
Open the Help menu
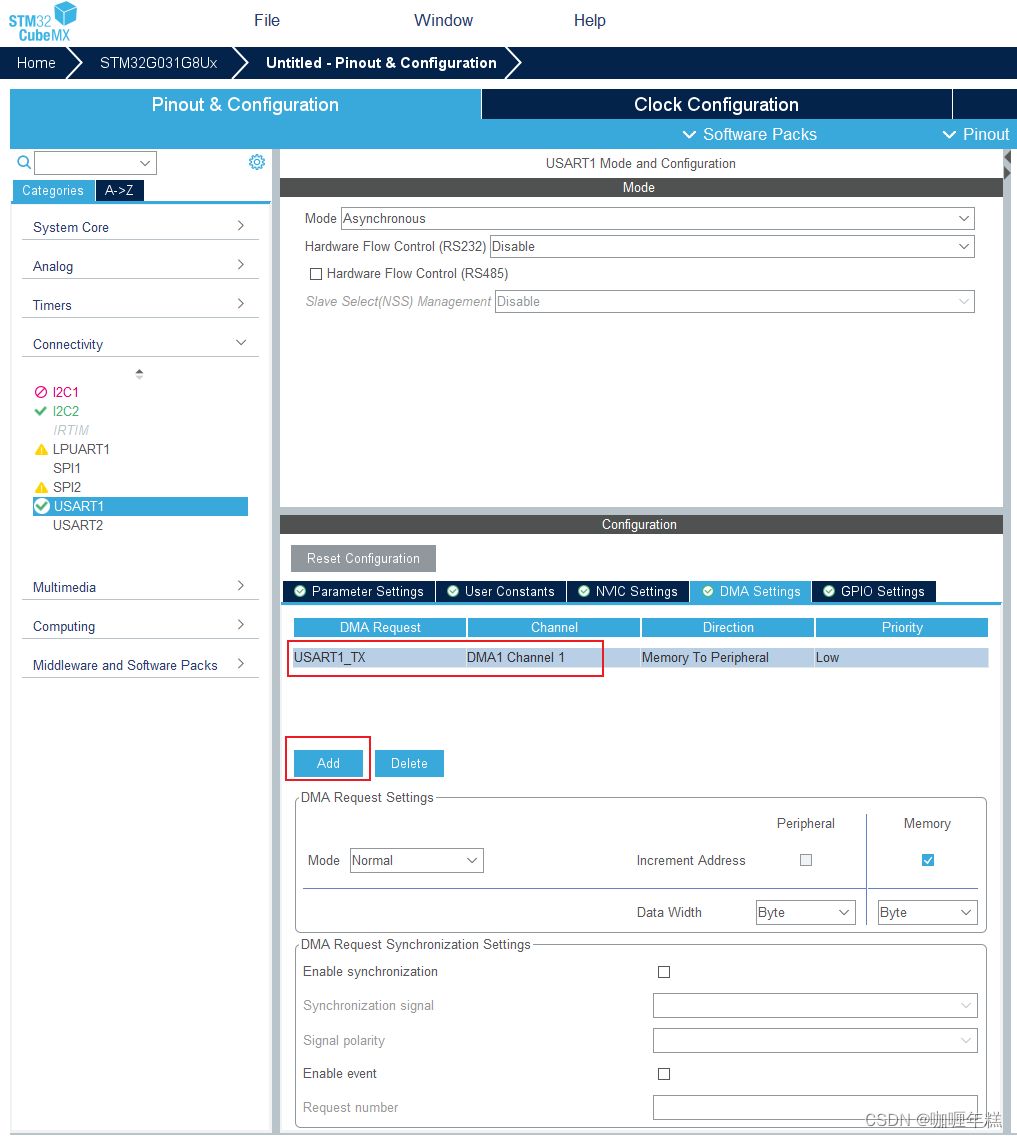pyautogui.click(x=589, y=20)
